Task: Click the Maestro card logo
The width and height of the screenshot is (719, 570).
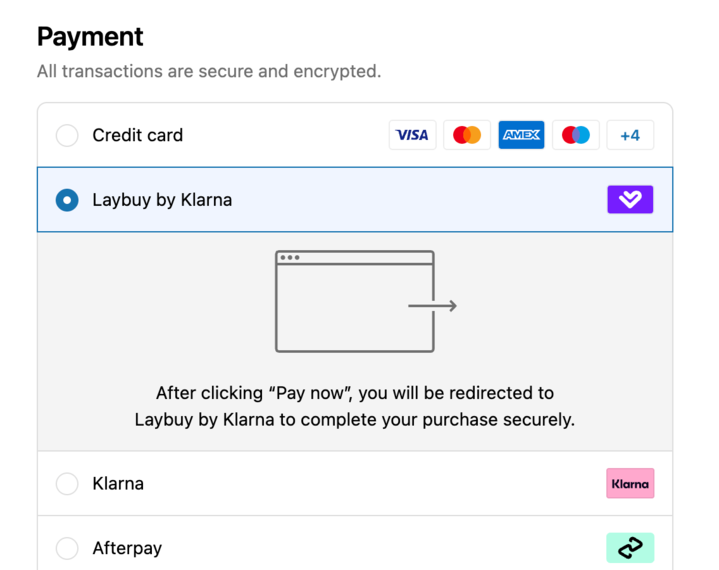Action: pos(576,135)
